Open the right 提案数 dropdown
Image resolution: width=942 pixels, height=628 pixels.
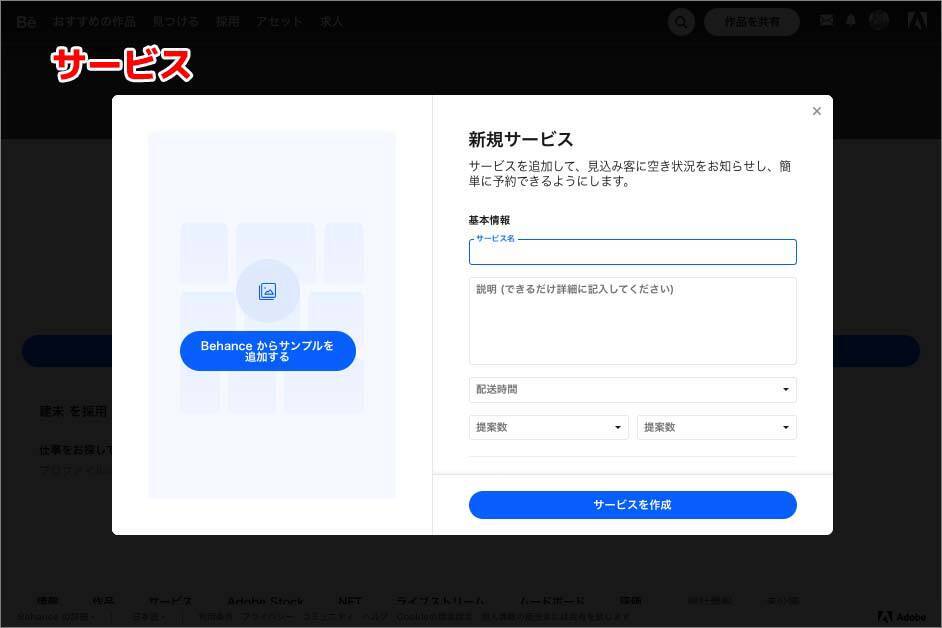[717, 427]
